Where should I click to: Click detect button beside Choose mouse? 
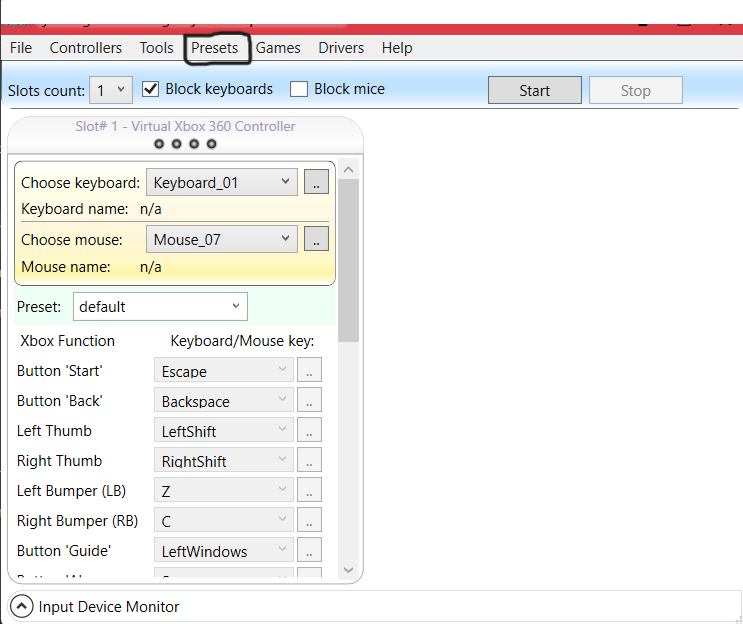click(x=316, y=239)
